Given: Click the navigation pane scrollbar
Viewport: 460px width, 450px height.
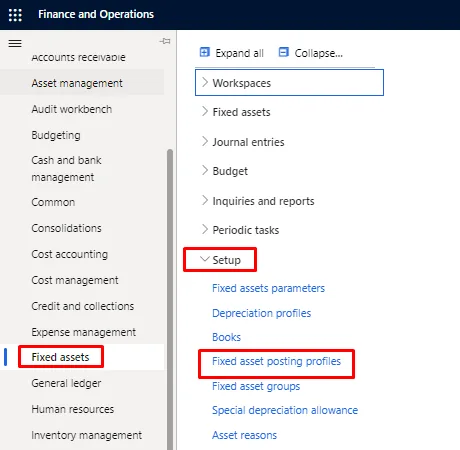Looking at the screenshot, I should coord(170,299).
